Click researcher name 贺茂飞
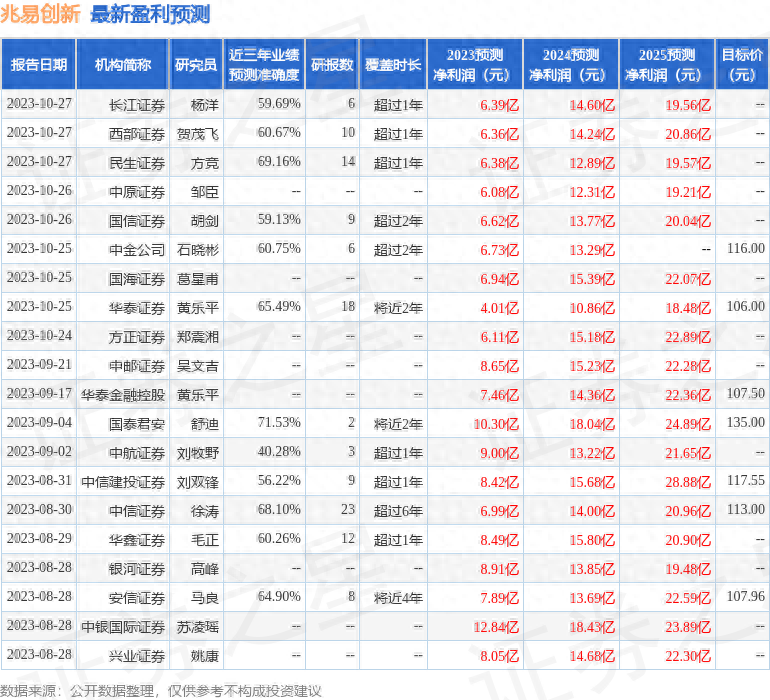This screenshot has width=770, height=700. point(197,134)
